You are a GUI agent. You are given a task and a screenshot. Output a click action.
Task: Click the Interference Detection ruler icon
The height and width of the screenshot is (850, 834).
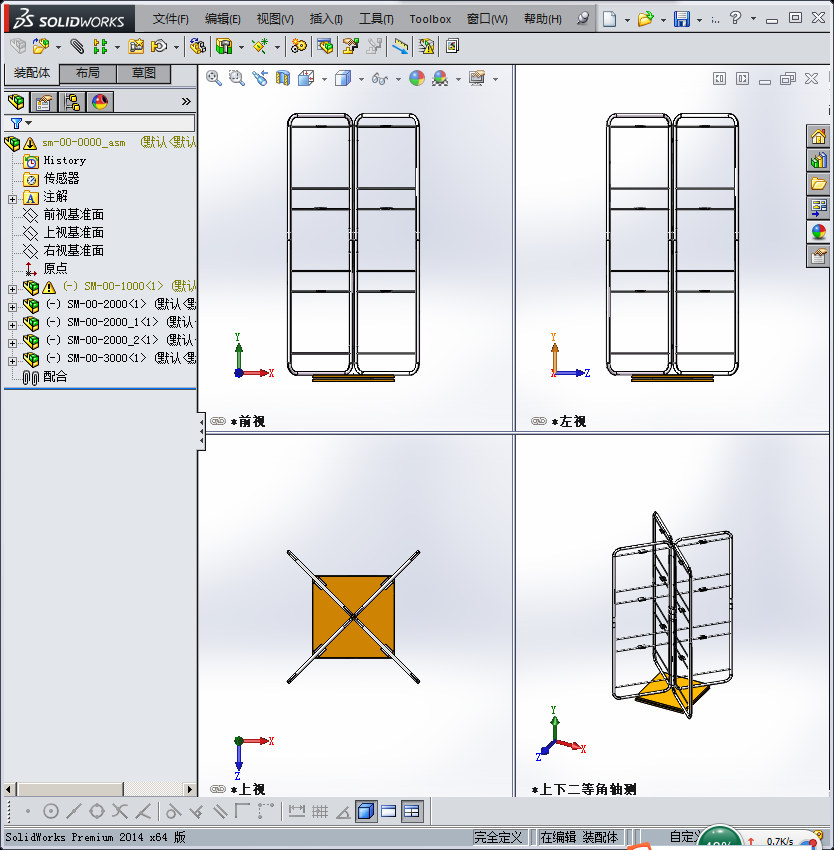(x=401, y=47)
